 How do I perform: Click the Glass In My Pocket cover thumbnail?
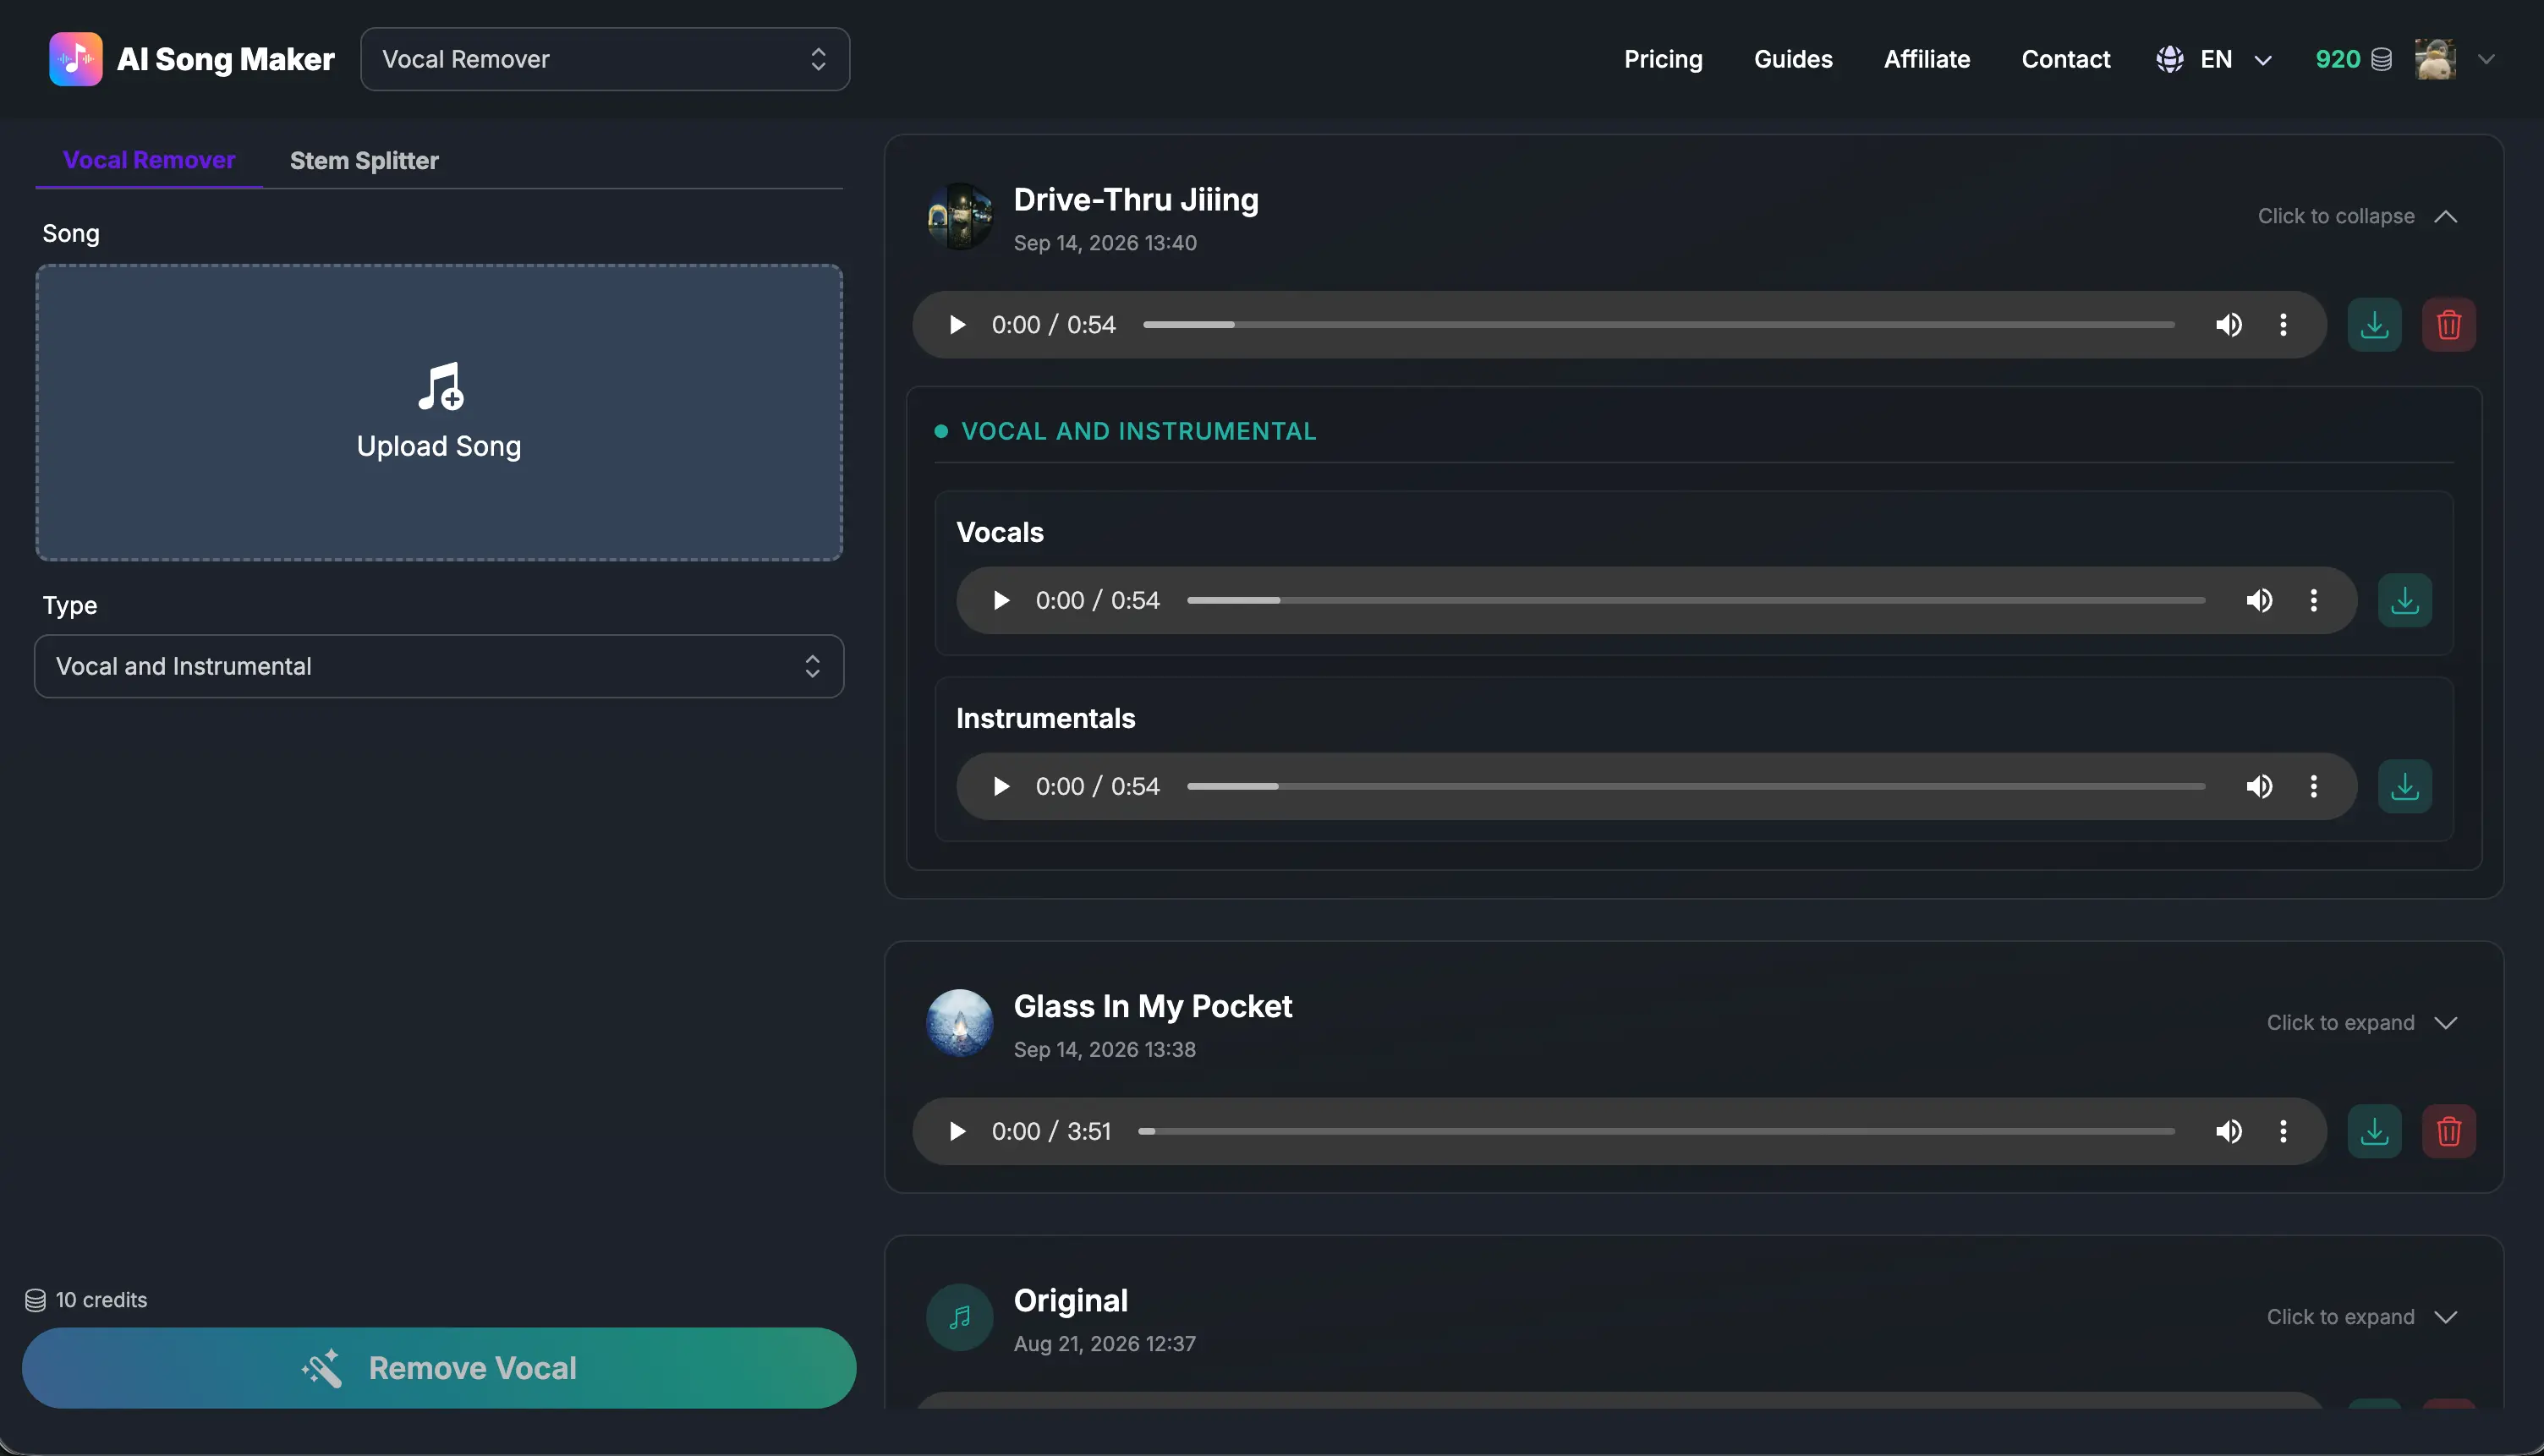pyautogui.click(x=960, y=1023)
